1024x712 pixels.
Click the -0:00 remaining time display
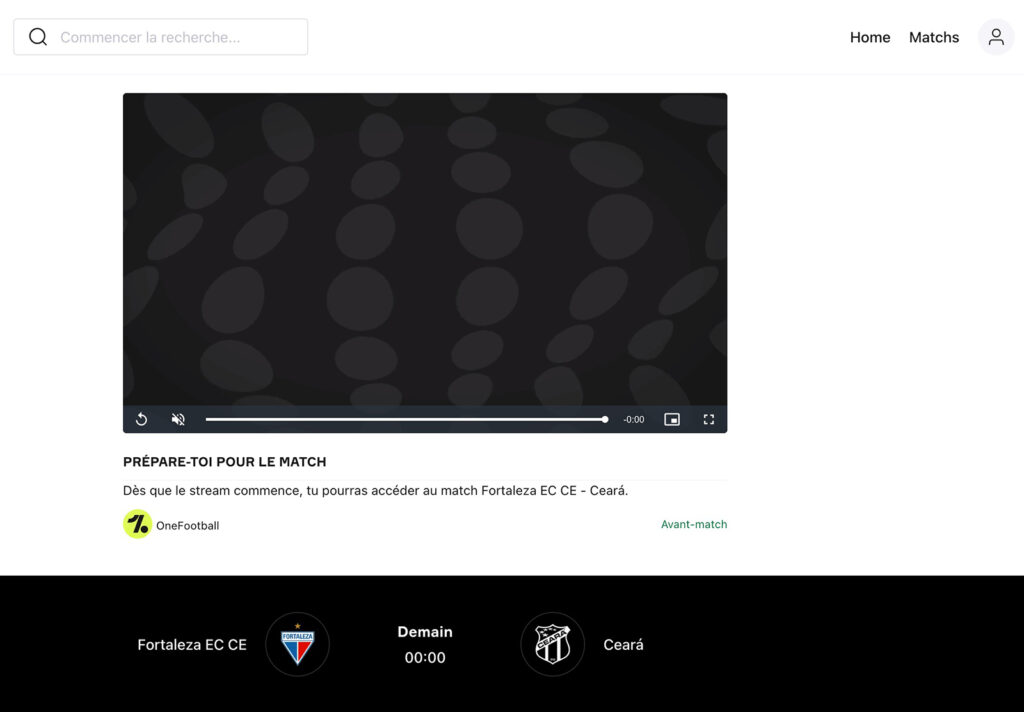[633, 419]
